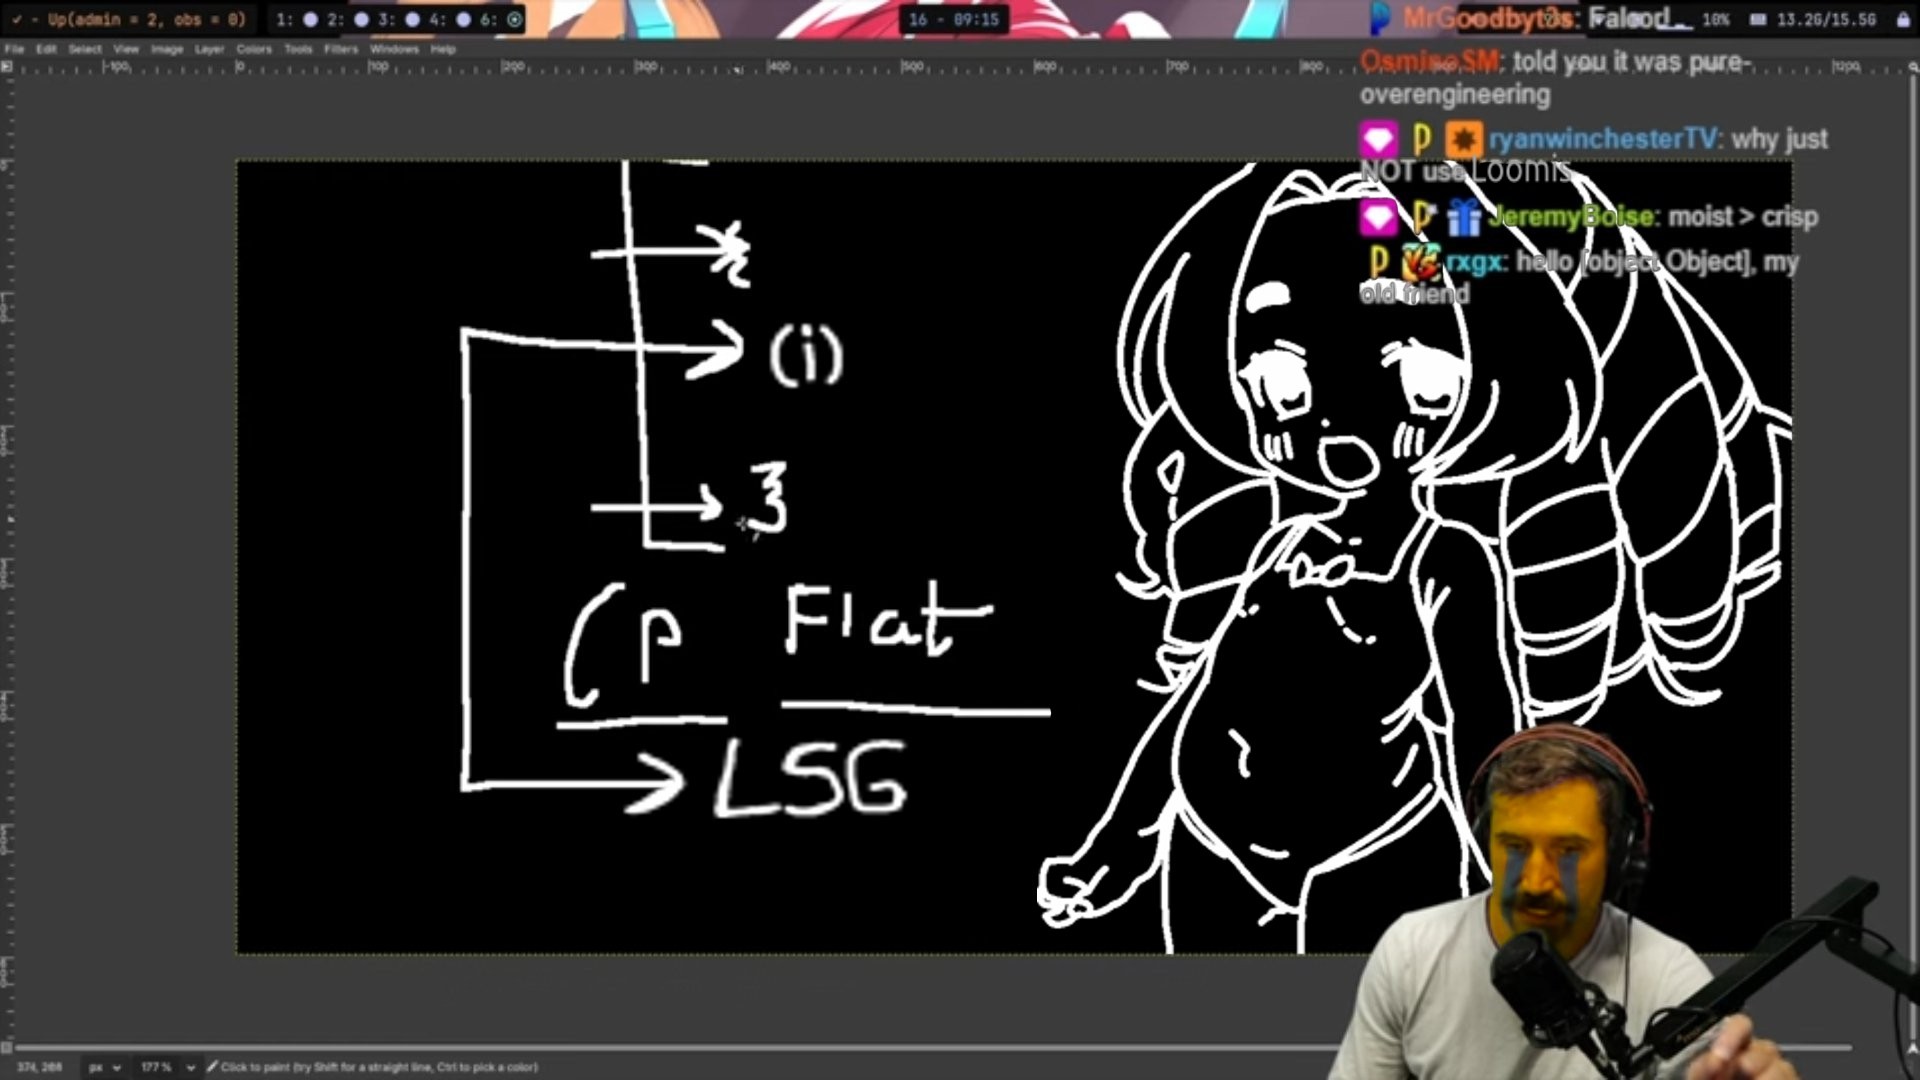Click the lock icon in top bar

click(1903, 19)
